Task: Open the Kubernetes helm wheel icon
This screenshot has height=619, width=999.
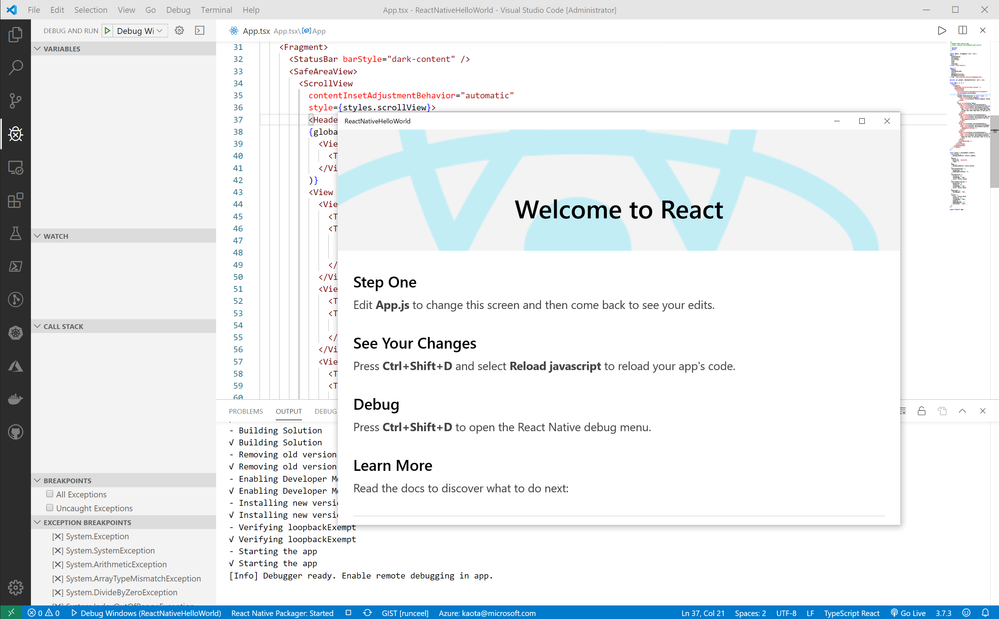Action: coord(15,332)
